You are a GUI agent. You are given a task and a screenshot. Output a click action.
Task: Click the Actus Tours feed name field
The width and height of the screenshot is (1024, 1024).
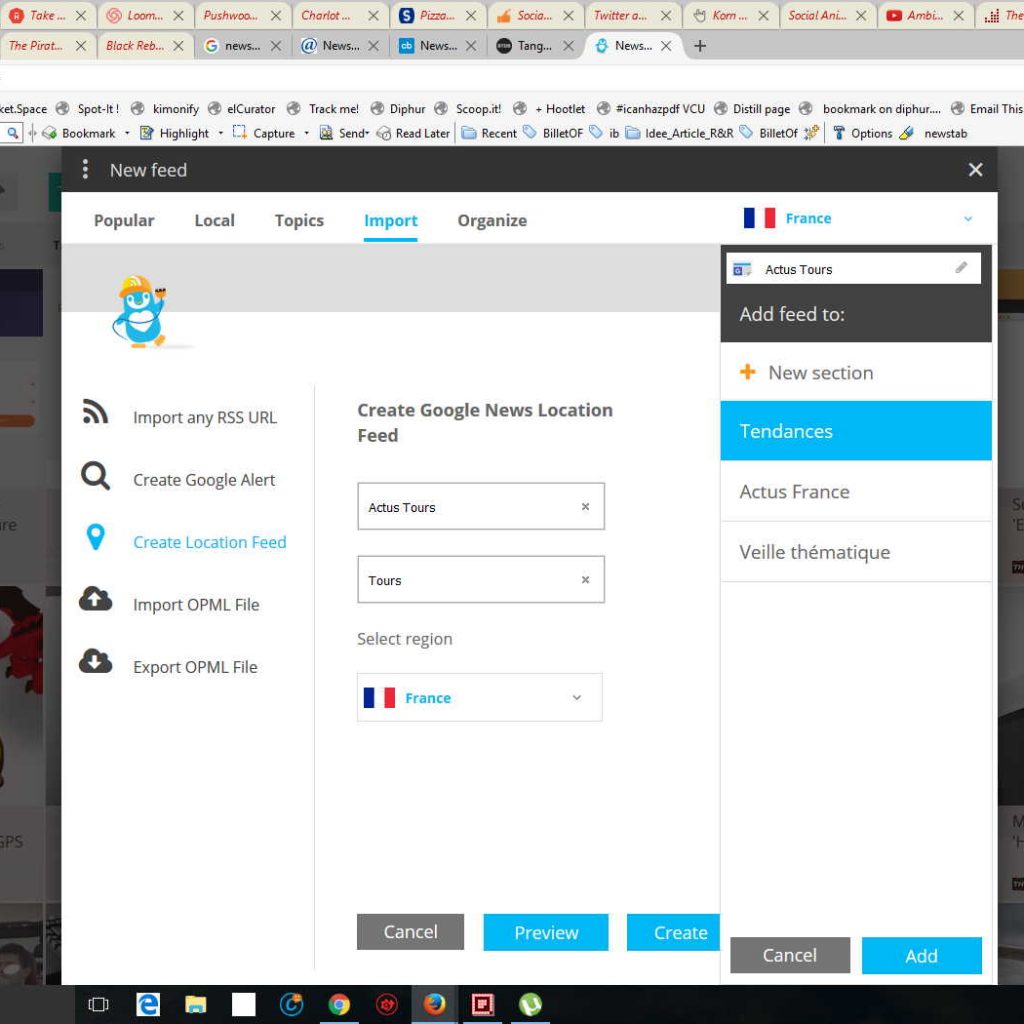(x=481, y=507)
